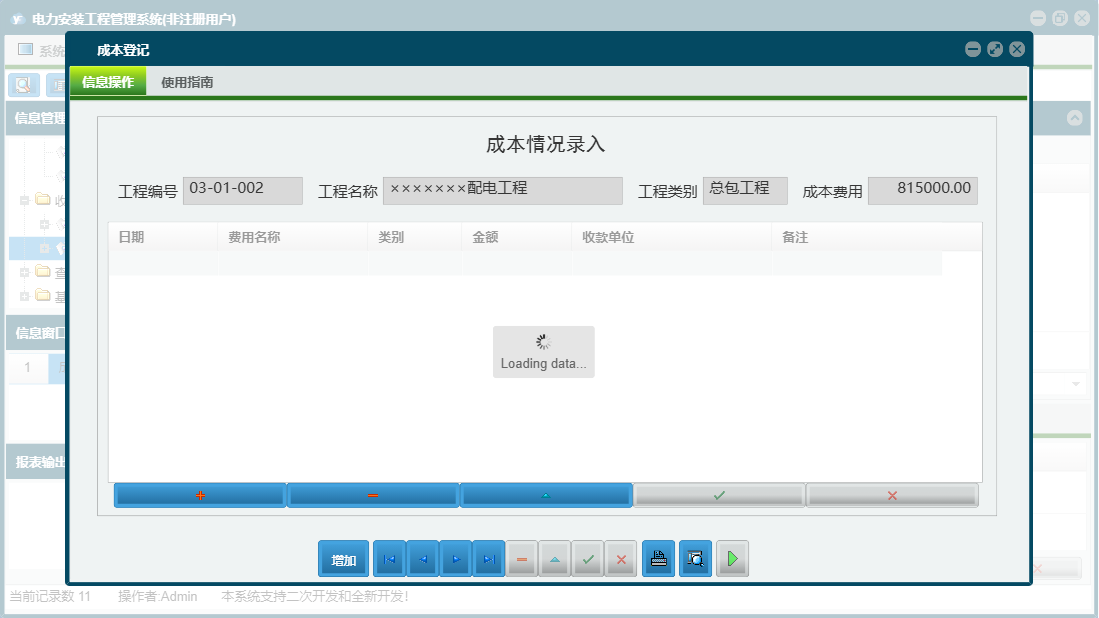Click the minus icon to delete a record

point(522,558)
